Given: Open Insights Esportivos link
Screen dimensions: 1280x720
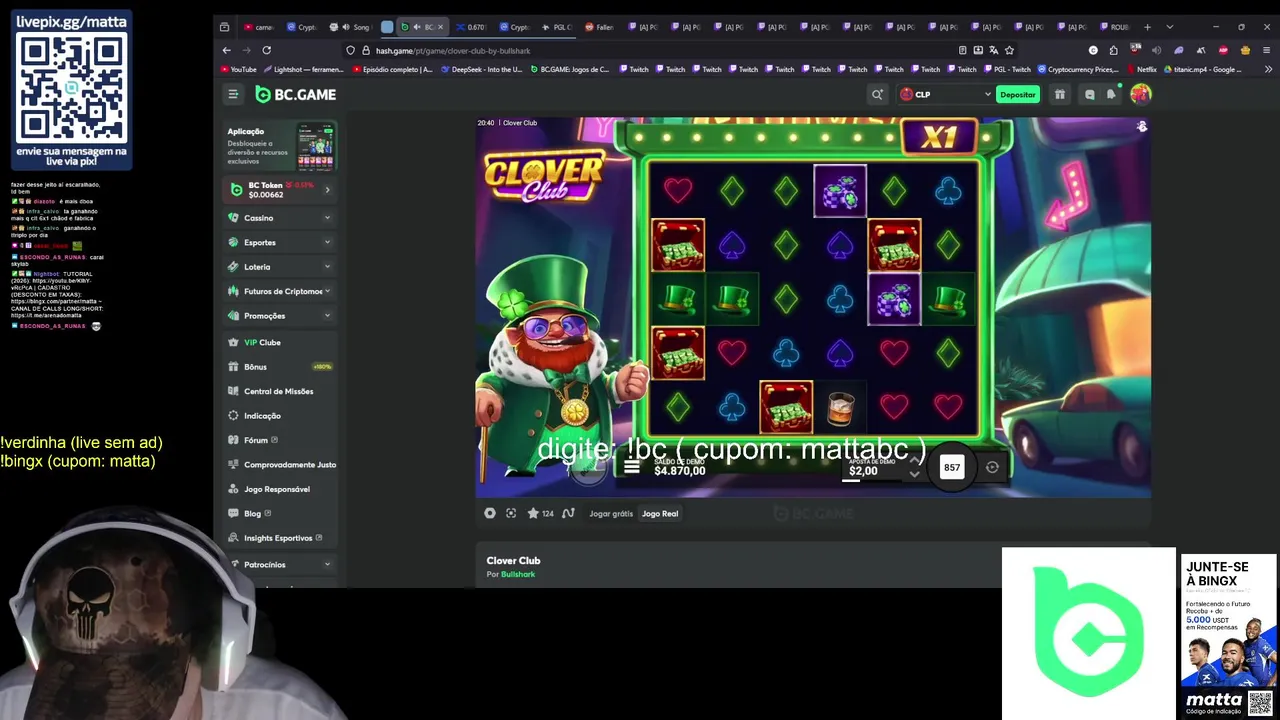Looking at the screenshot, I should tap(281, 538).
